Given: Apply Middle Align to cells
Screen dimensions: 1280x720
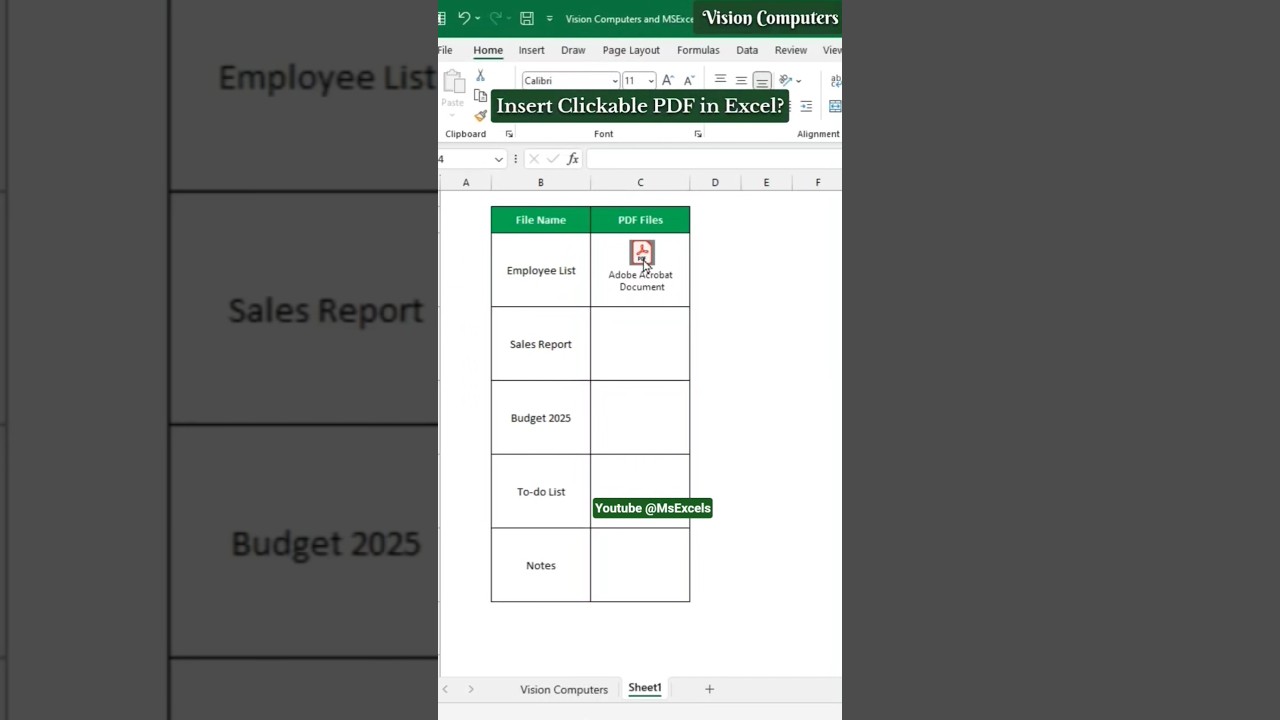Looking at the screenshot, I should (x=741, y=80).
